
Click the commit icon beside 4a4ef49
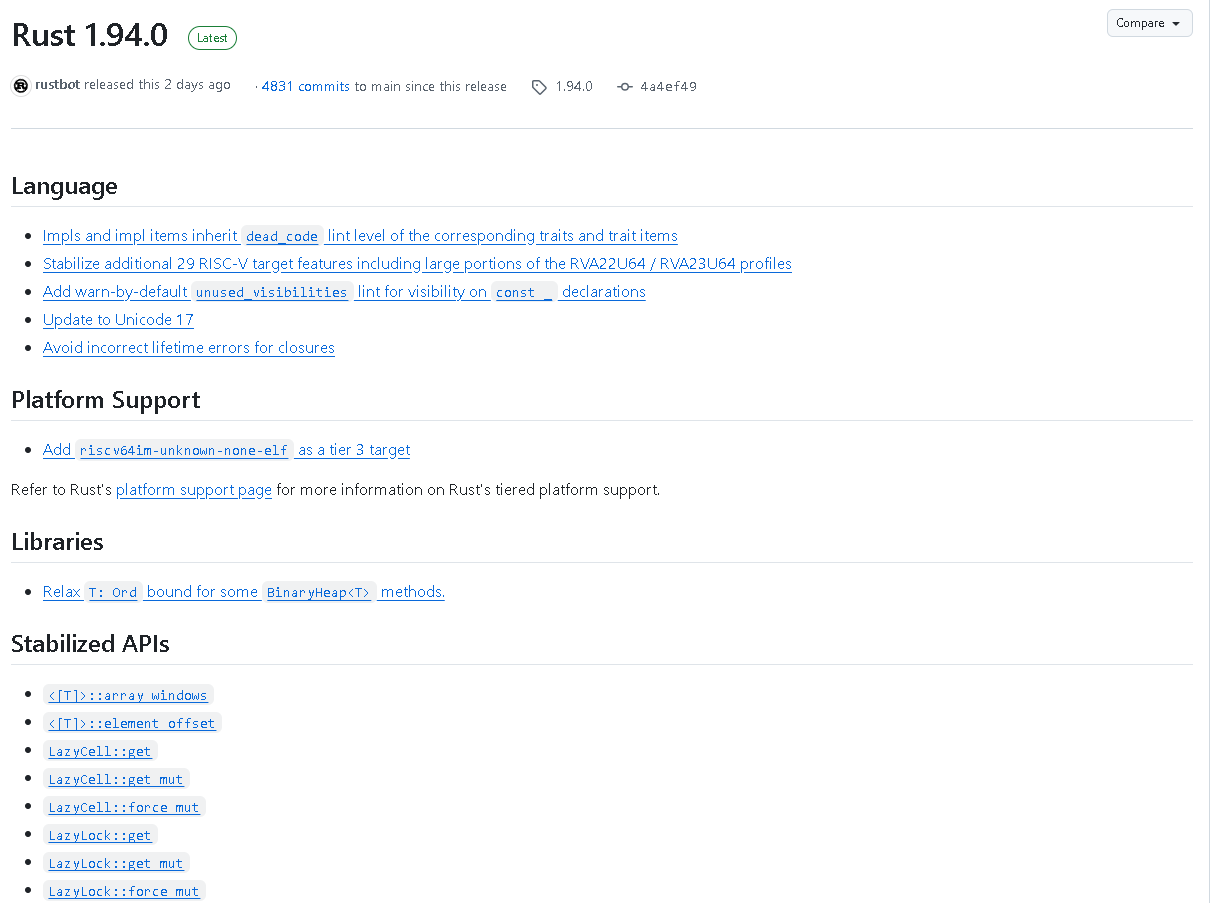coord(625,87)
